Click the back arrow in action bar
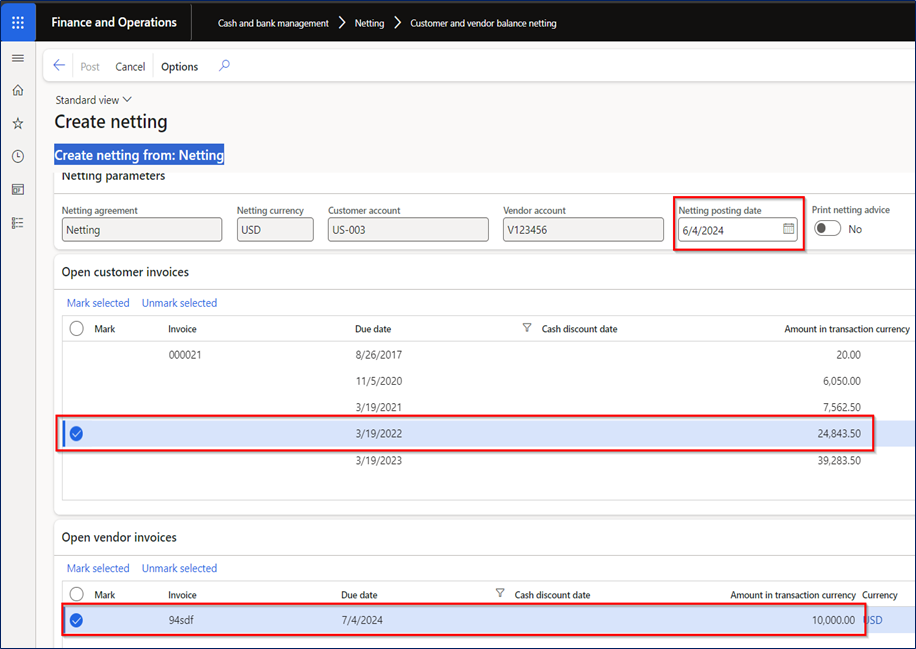 [x=59, y=65]
